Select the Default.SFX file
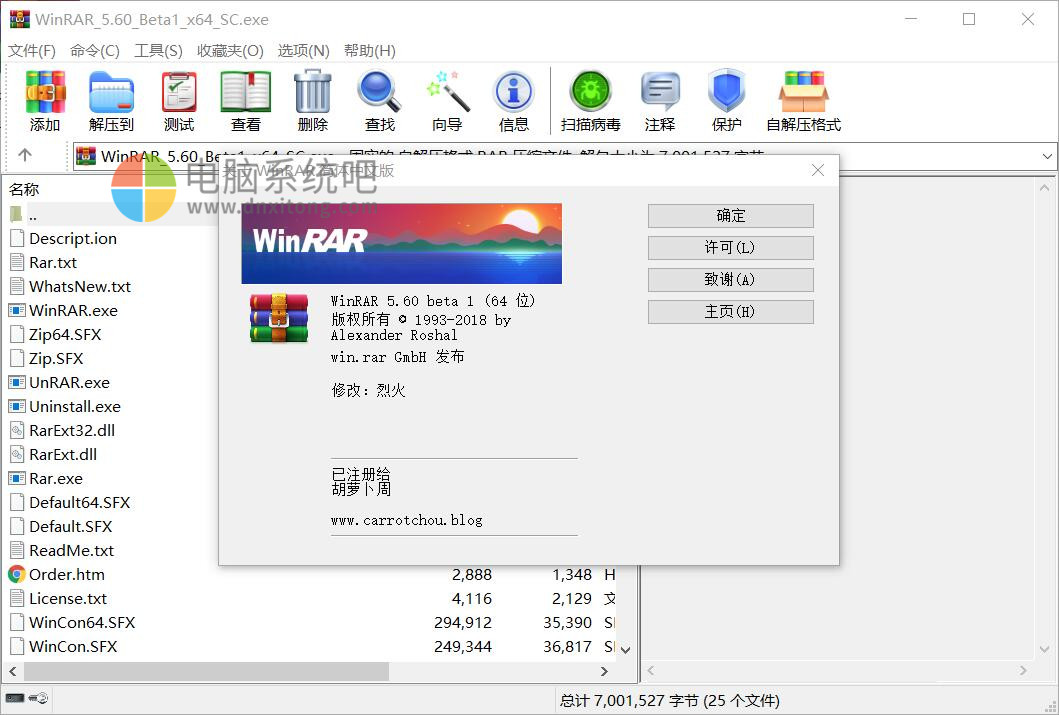This screenshot has width=1059, height=715. 70,527
